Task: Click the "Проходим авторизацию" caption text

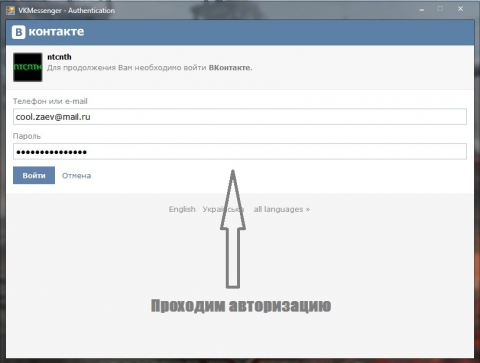Action: point(241,306)
